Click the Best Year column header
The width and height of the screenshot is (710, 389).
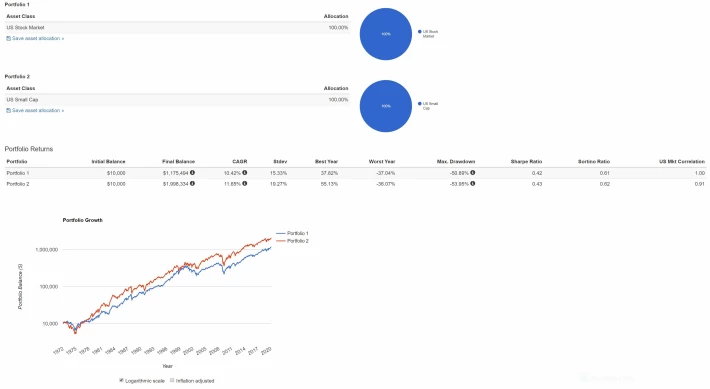pyautogui.click(x=326, y=162)
